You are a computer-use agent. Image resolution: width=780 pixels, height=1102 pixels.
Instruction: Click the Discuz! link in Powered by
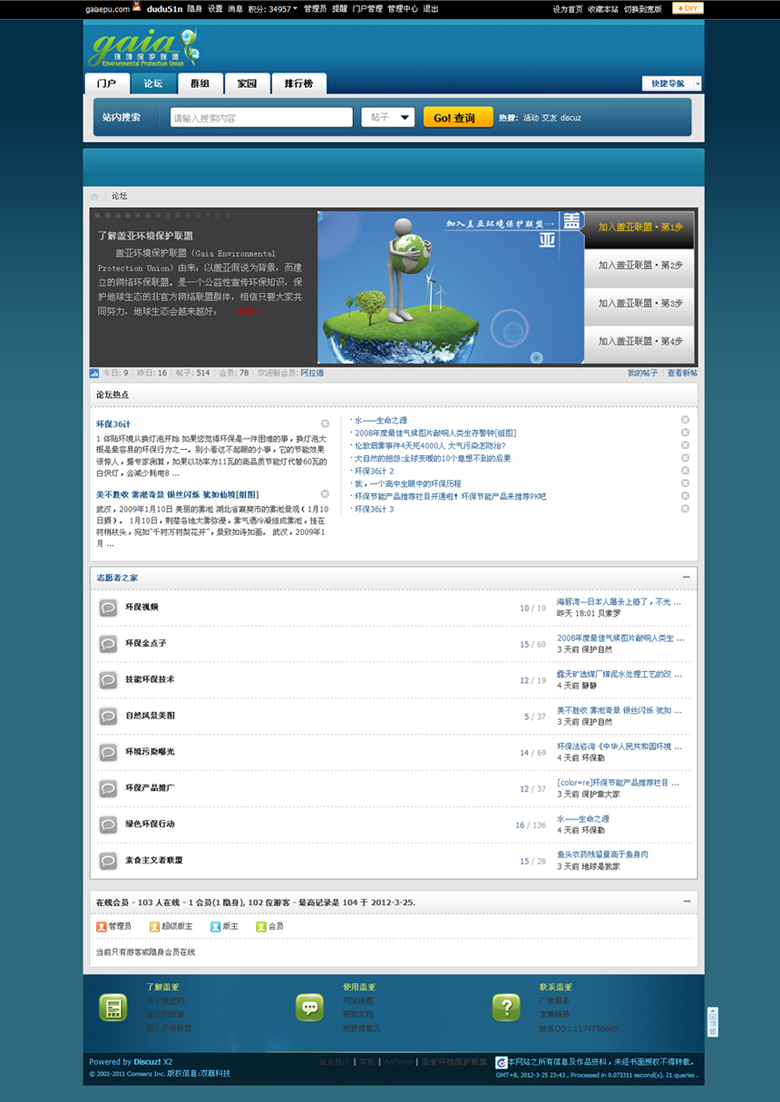(148, 1062)
